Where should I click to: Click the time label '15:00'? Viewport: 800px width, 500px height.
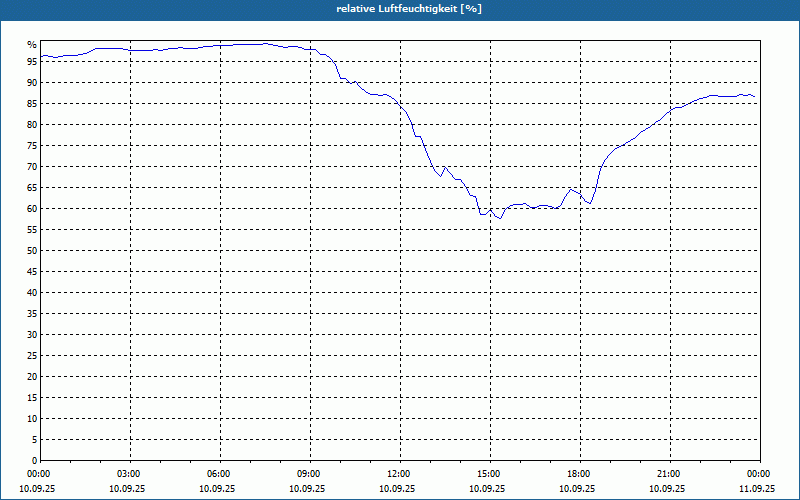tap(491, 474)
